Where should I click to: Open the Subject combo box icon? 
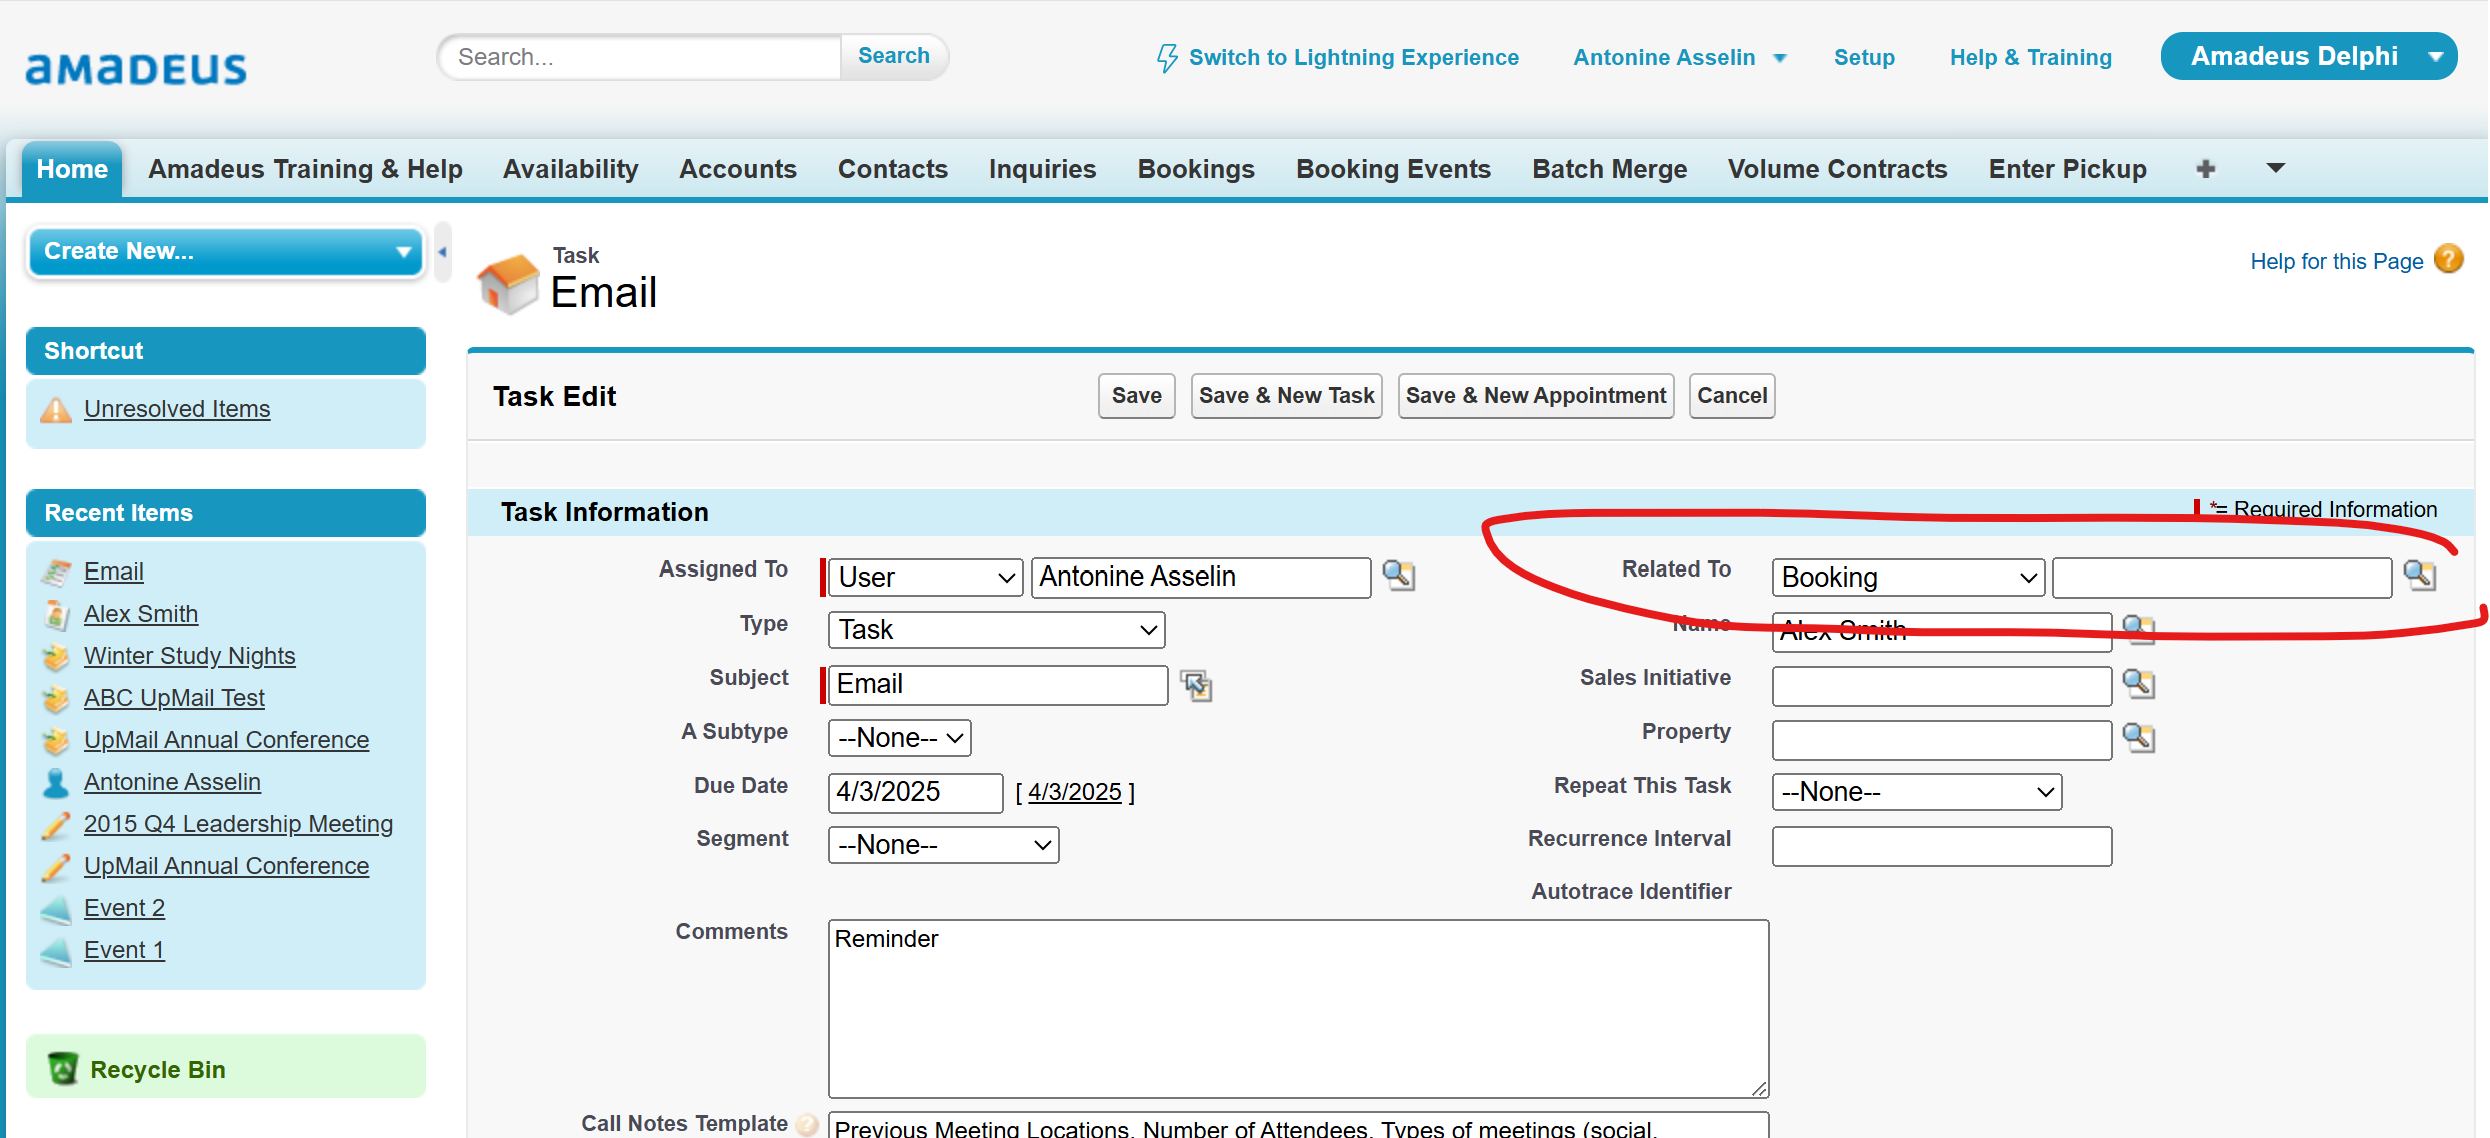pos(1196,685)
